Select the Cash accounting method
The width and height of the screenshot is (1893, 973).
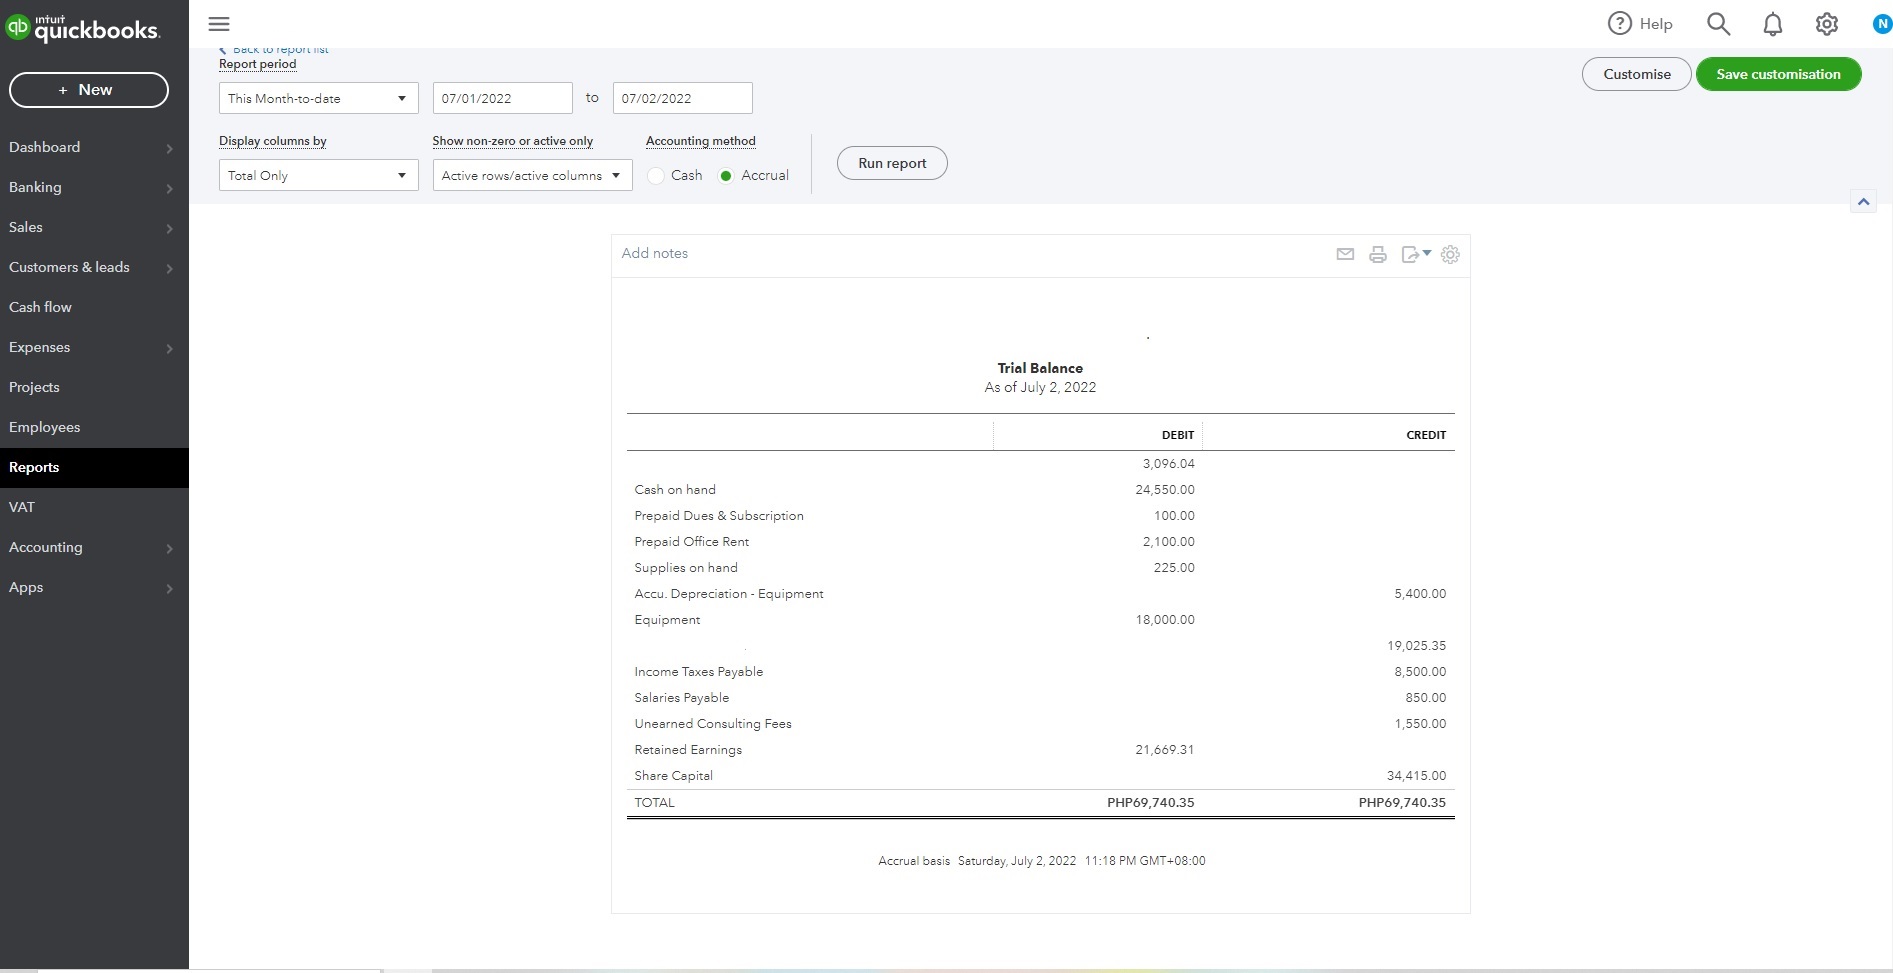pyautogui.click(x=656, y=176)
